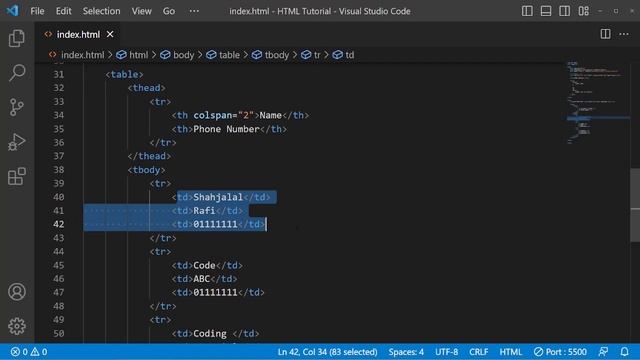Click the </thead> closing tag on line 37

(149, 156)
